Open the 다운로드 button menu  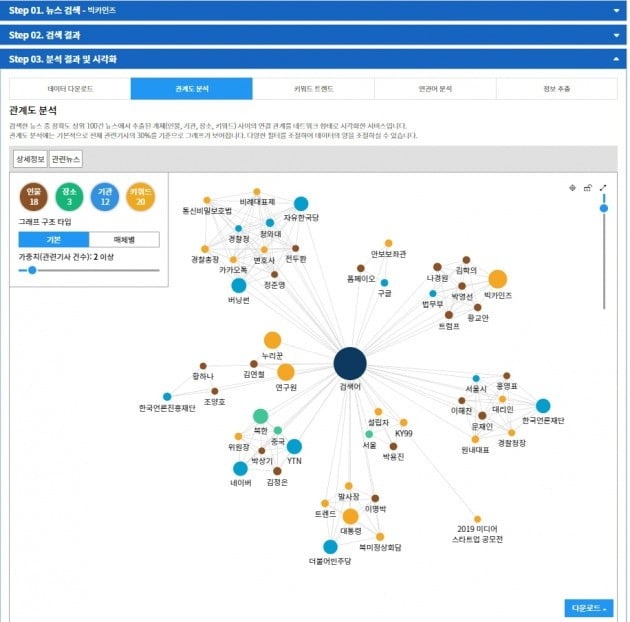pos(588,607)
